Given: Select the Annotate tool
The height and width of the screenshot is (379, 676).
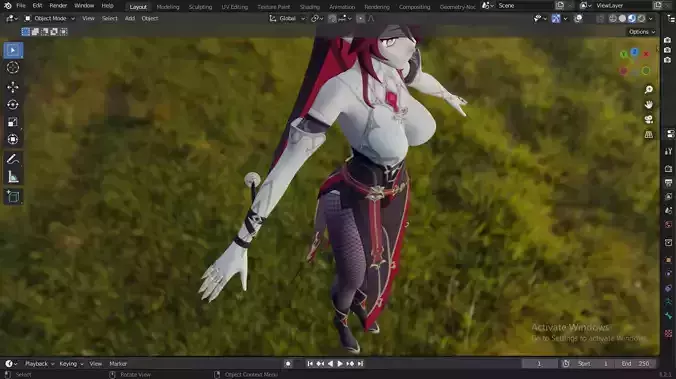Looking at the screenshot, I should click(x=13, y=159).
